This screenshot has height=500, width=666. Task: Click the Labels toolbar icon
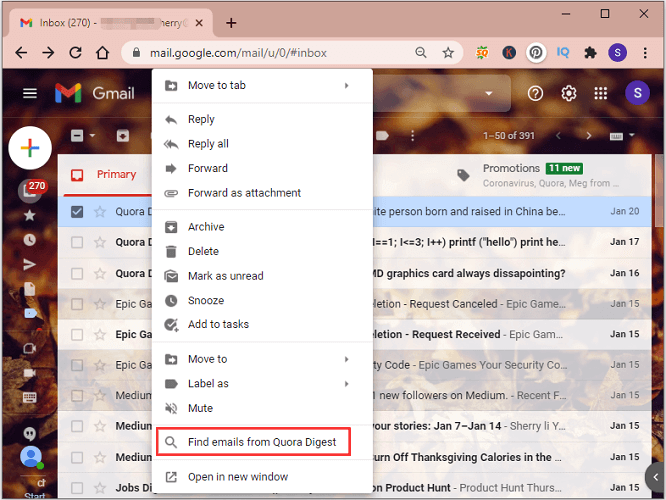coord(383,136)
